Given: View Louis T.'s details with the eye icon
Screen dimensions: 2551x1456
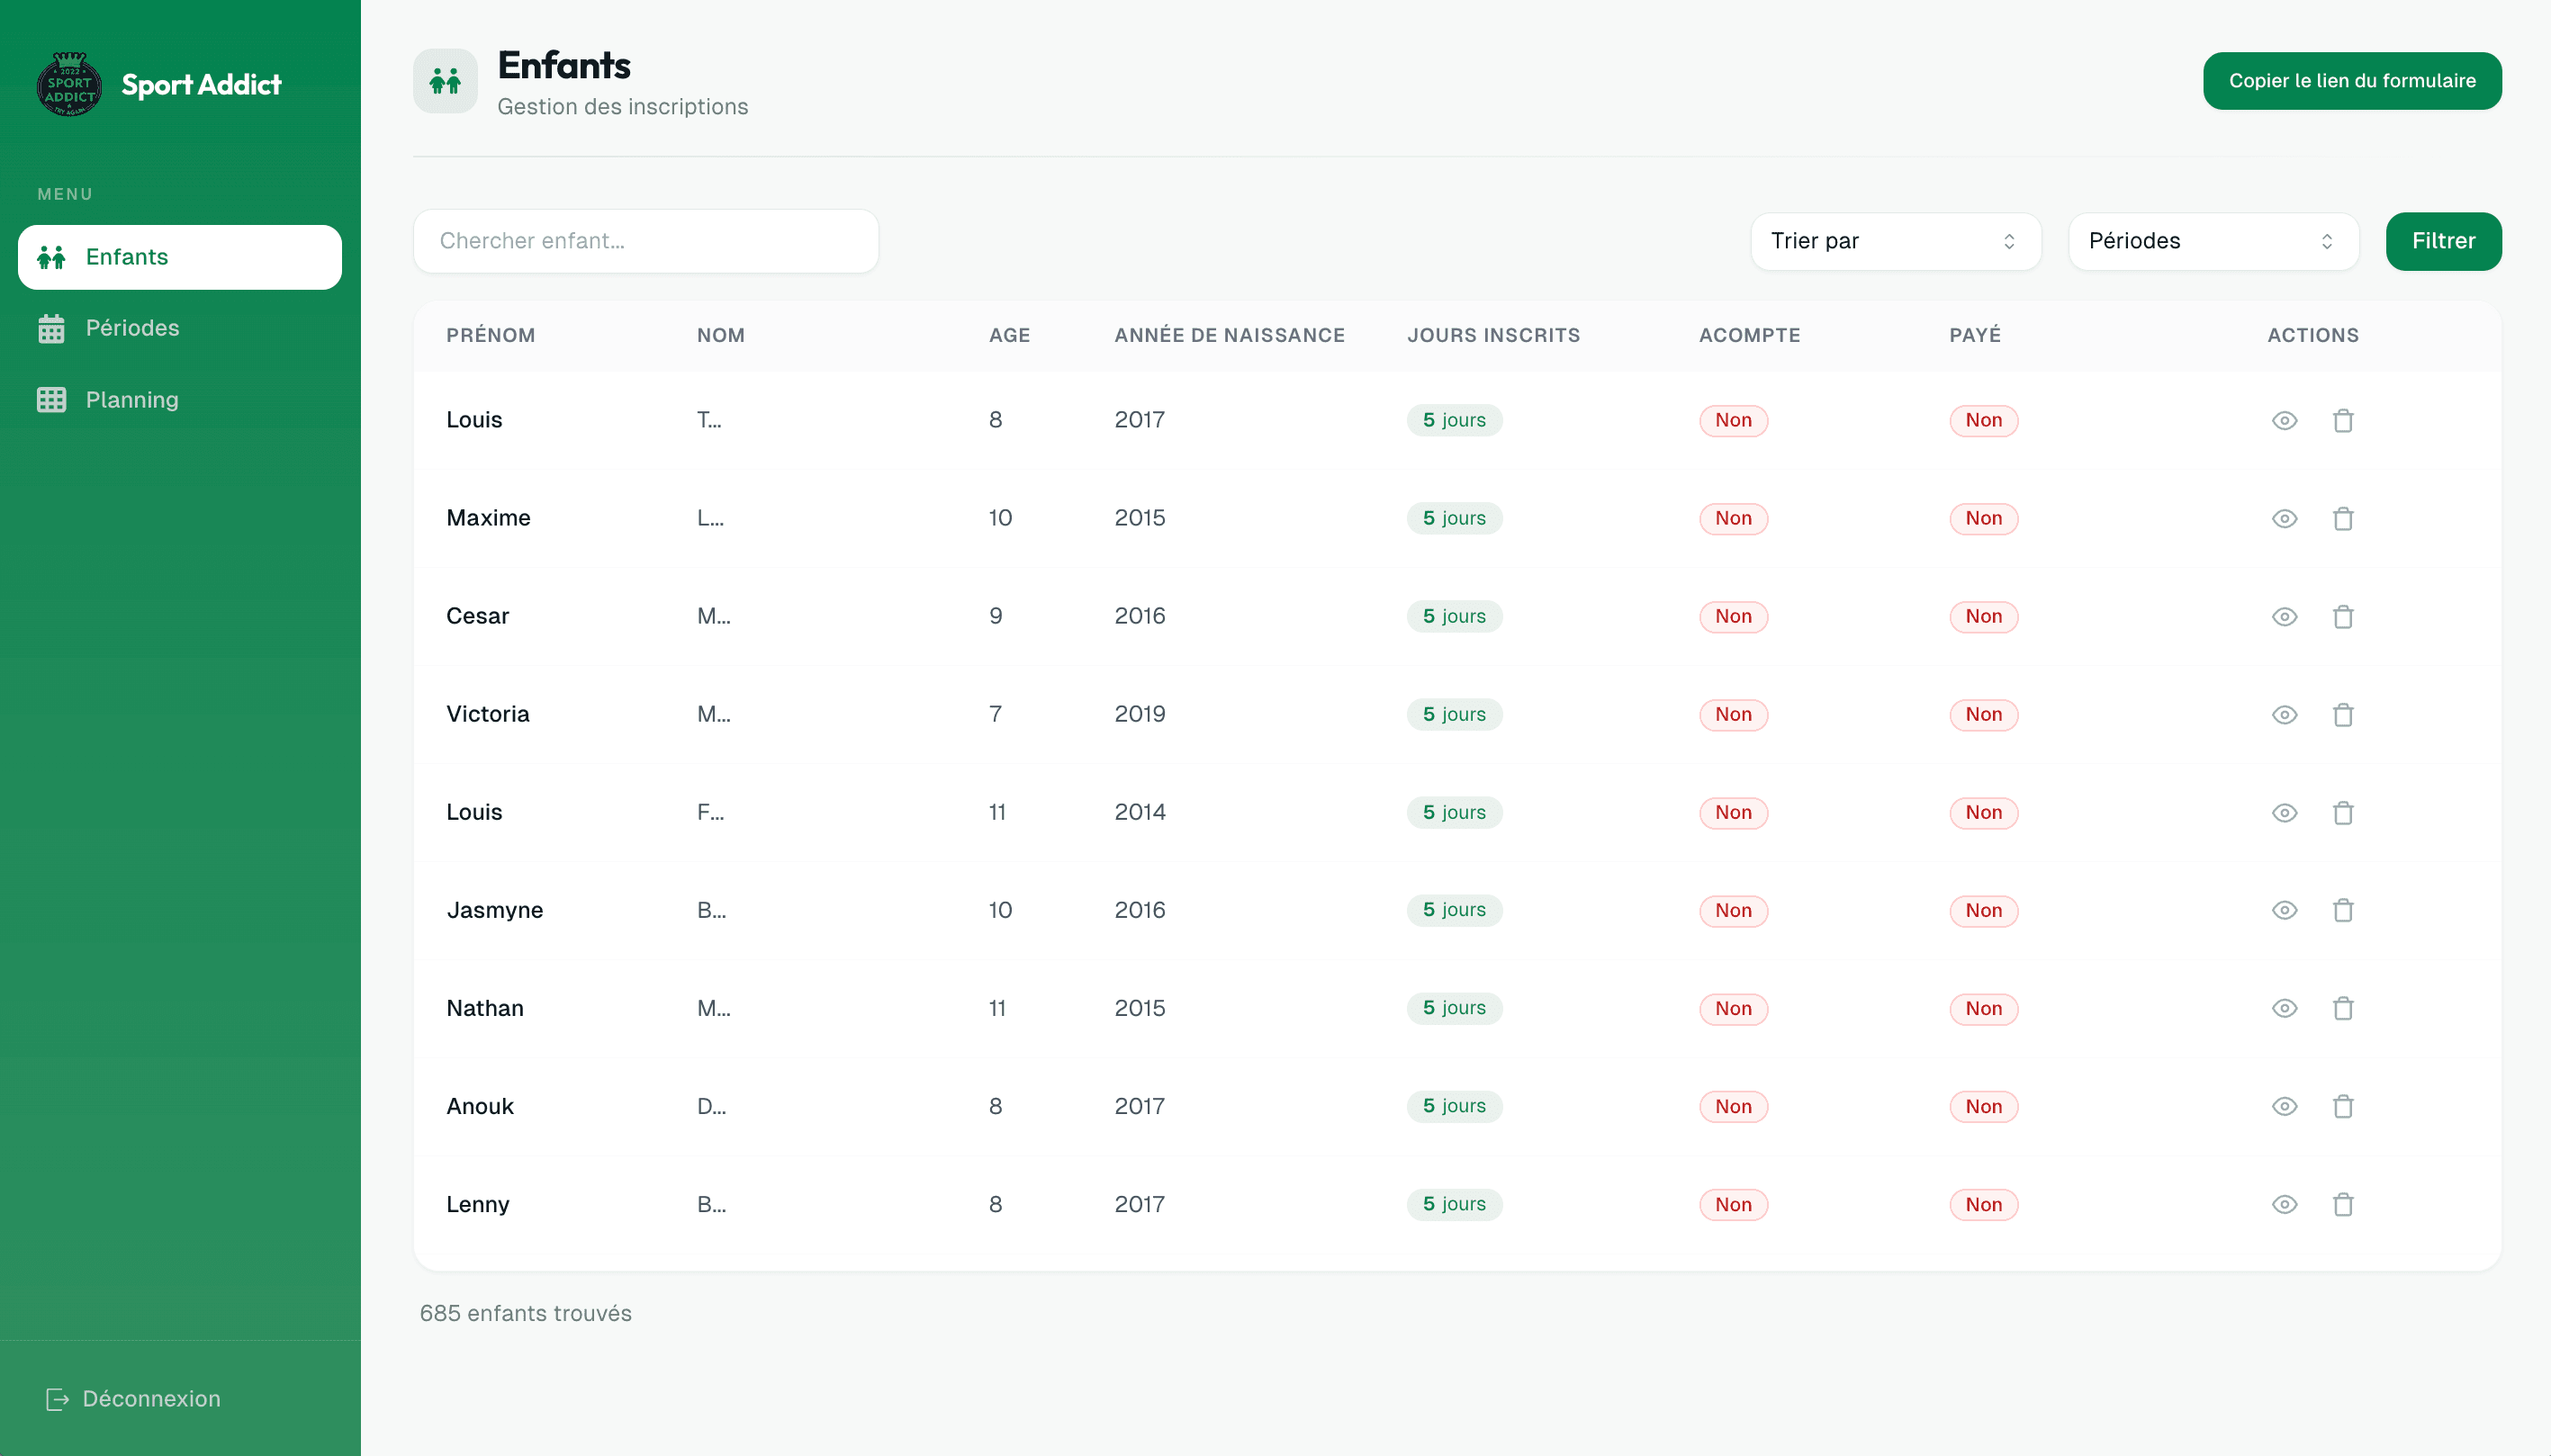Looking at the screenshot, I should pos(2284,420).
